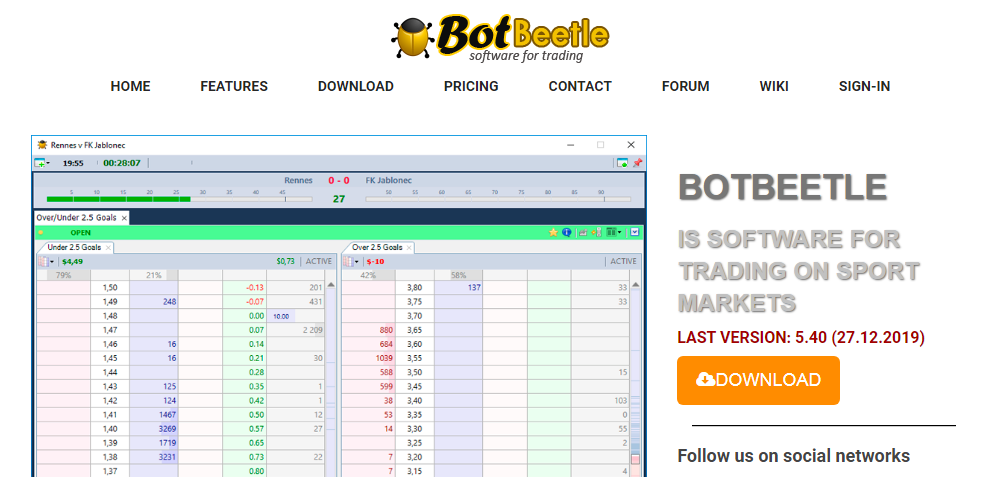Viewport: 983px width, 477px height.
Task: Open dropdown arrow beside add-market icon
Action: click(x=48, y=164)
